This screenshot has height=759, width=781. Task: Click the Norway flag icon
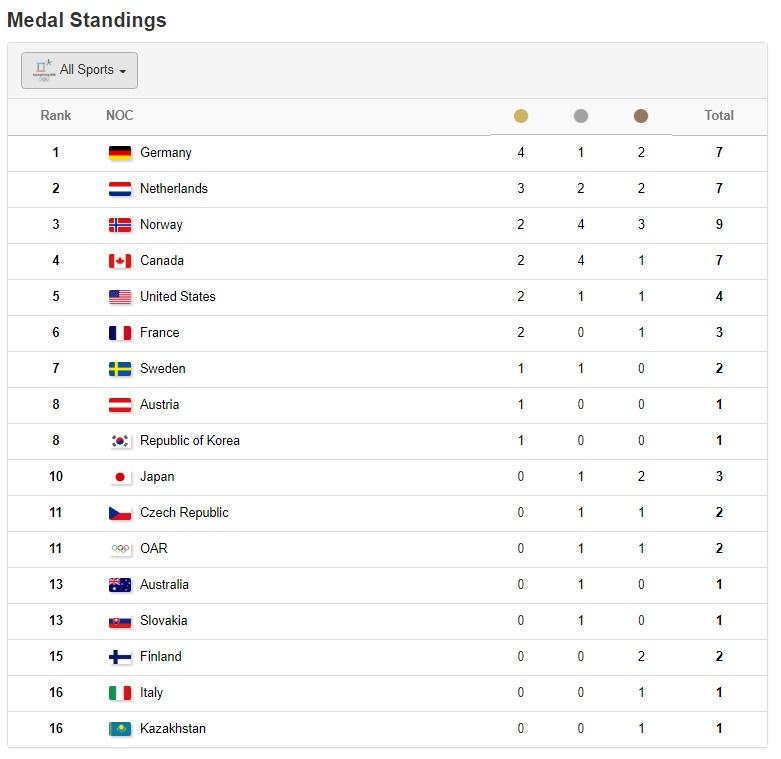[x=120, y=225]
